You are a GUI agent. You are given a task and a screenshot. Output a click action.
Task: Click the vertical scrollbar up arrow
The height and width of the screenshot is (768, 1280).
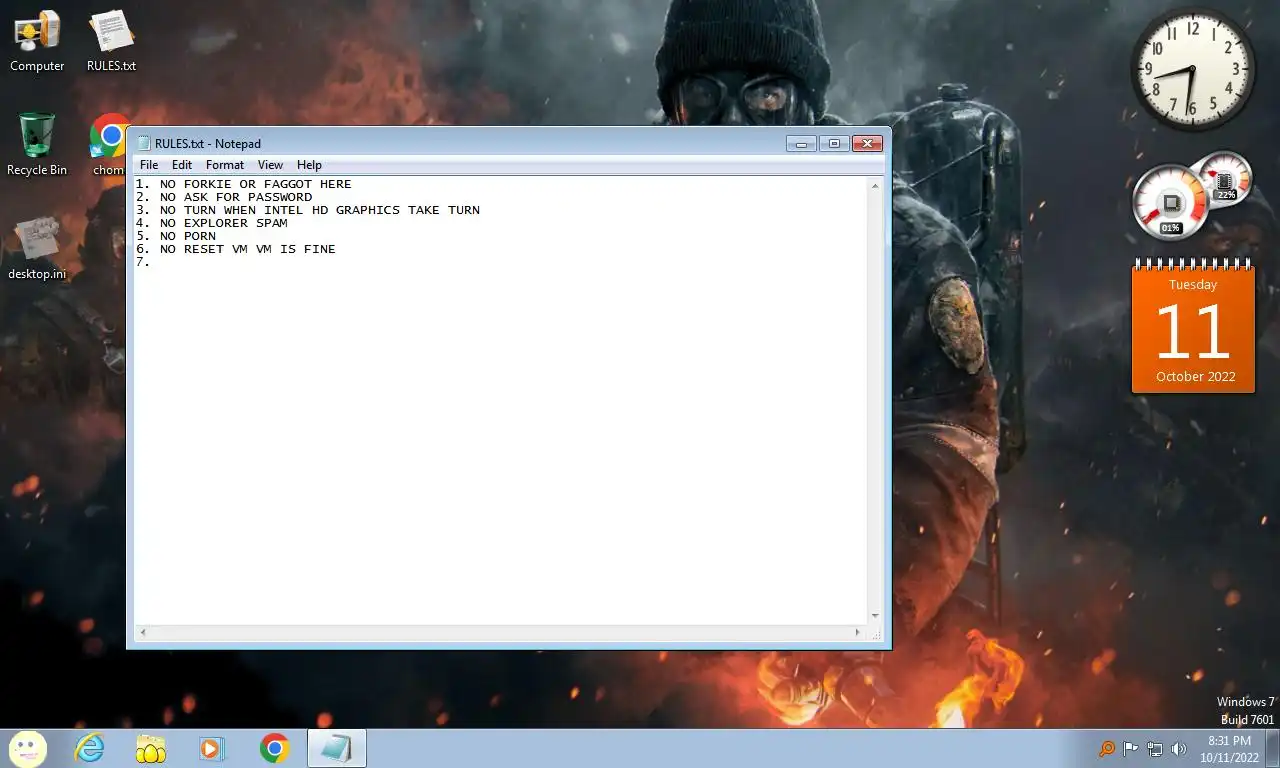click(x=876, y=186)
